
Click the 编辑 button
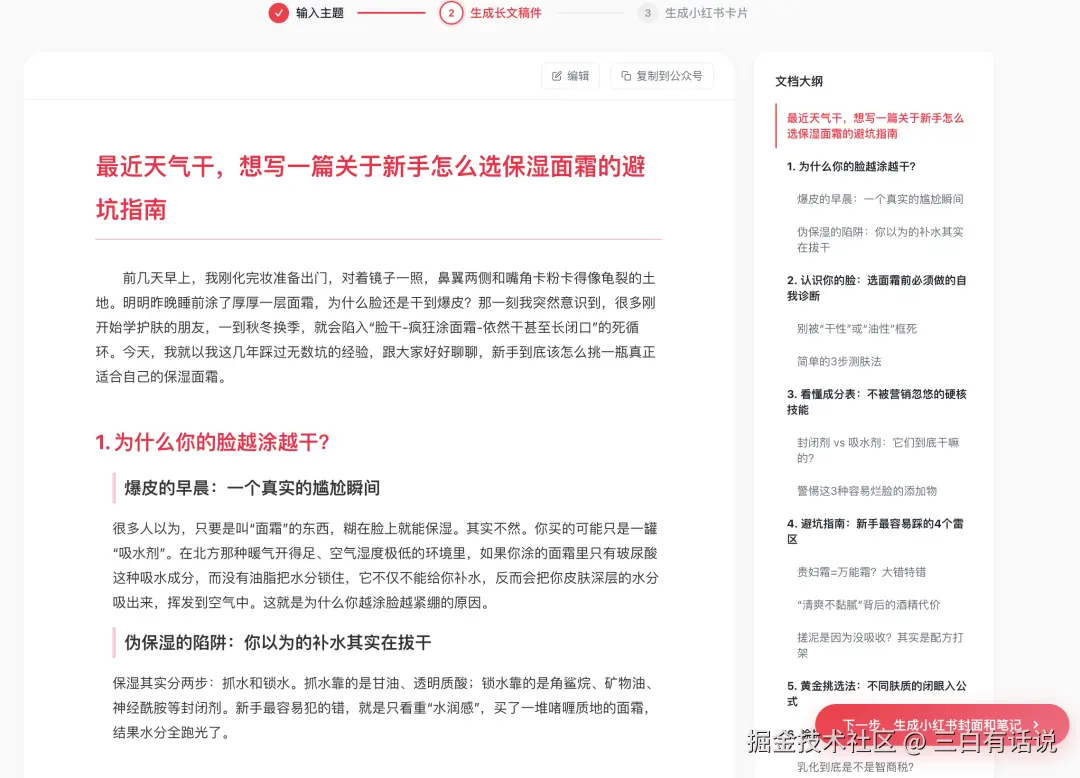coord(570,75)
